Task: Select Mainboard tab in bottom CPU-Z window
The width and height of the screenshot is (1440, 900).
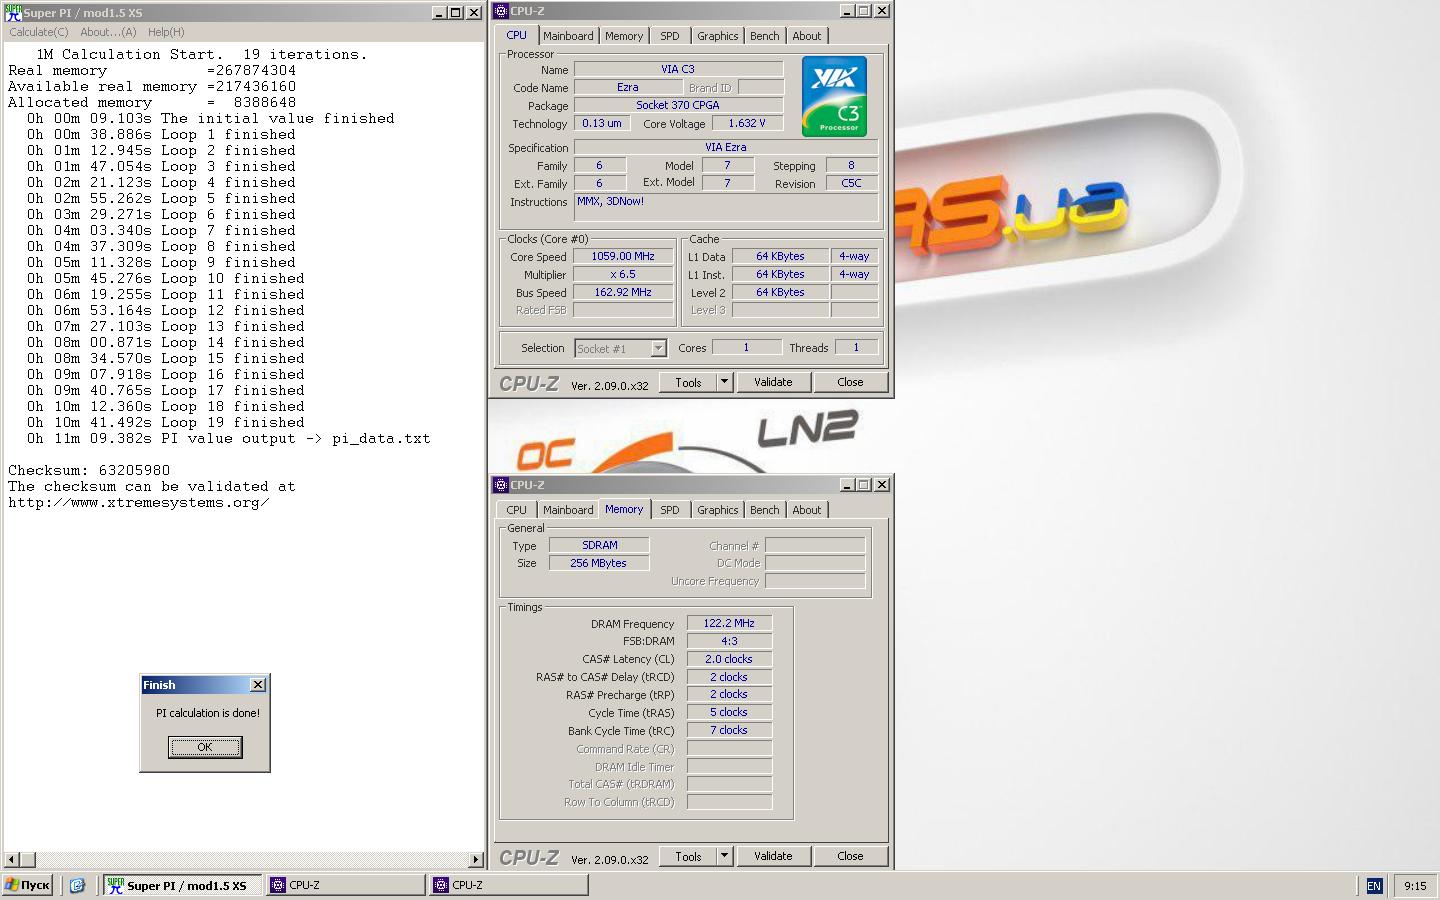Action: 568,510
